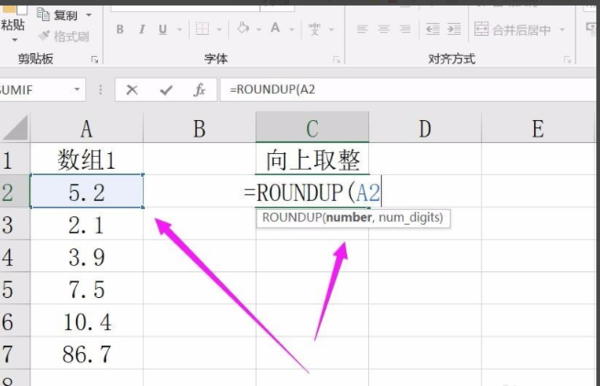This screenshot has width=600, height=386.
Task: Increase indent
Action: [x=454, y=29]
